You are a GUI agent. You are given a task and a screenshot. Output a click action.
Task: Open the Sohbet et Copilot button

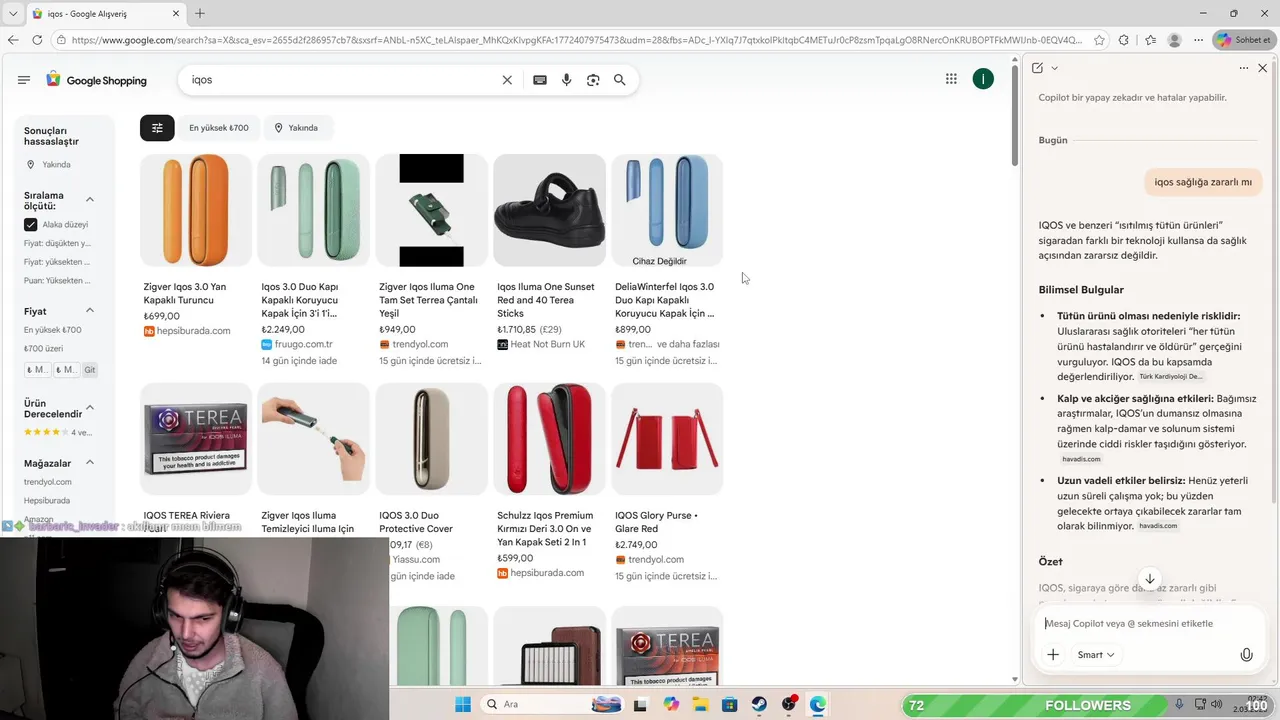coord(1242,40)
